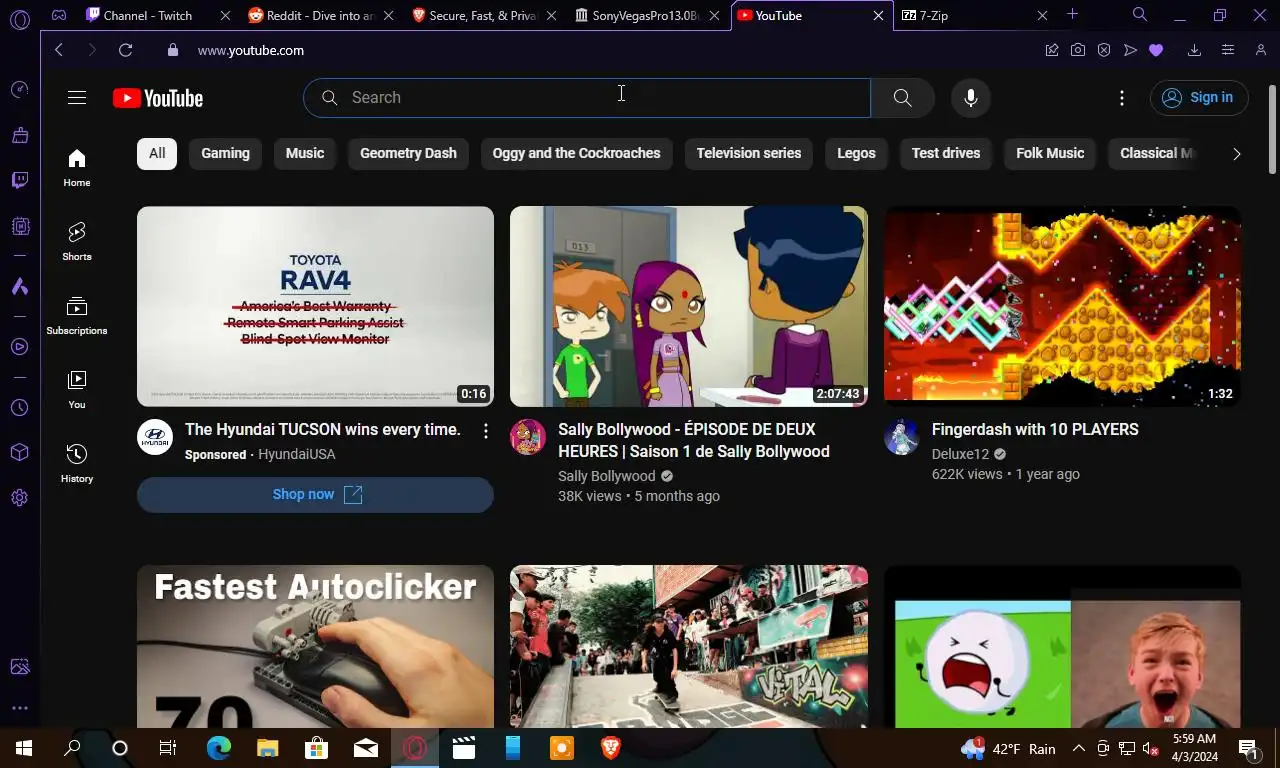Open the Aria AI icon in sidebar
This screenshot has height=768, width=1280.
pyautogui.click(x=20, y=286)
